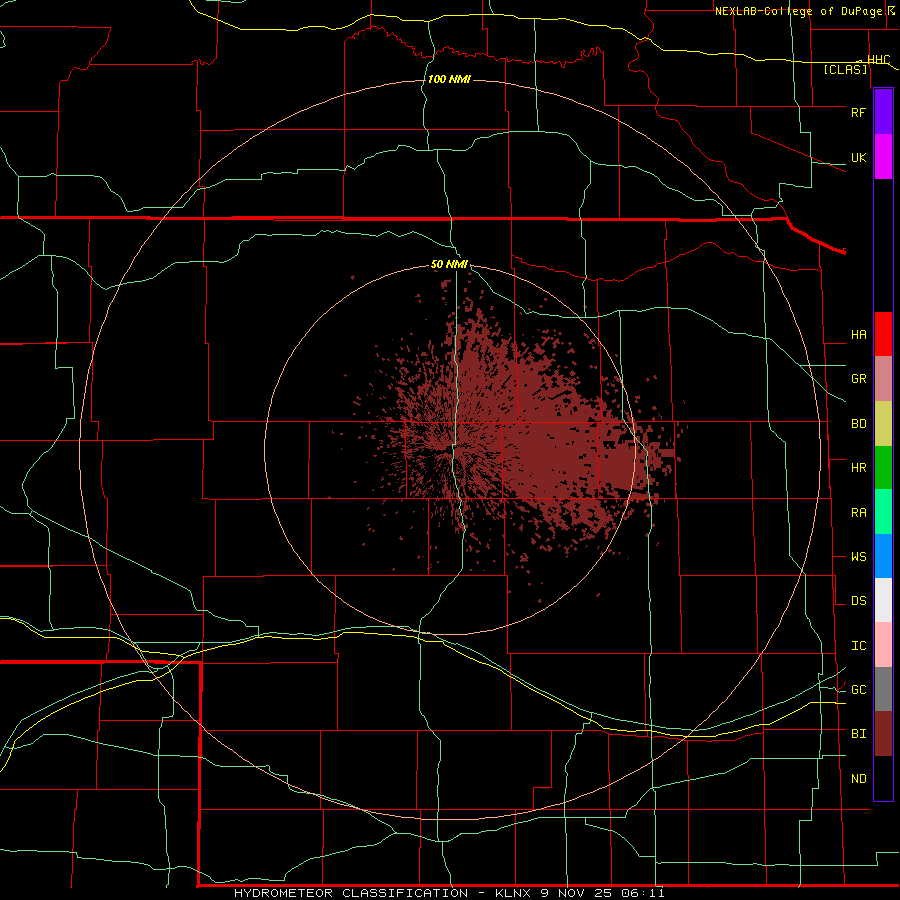Click the IC legend label
Viewport: 900px width, 900px height.
[858, 646]
